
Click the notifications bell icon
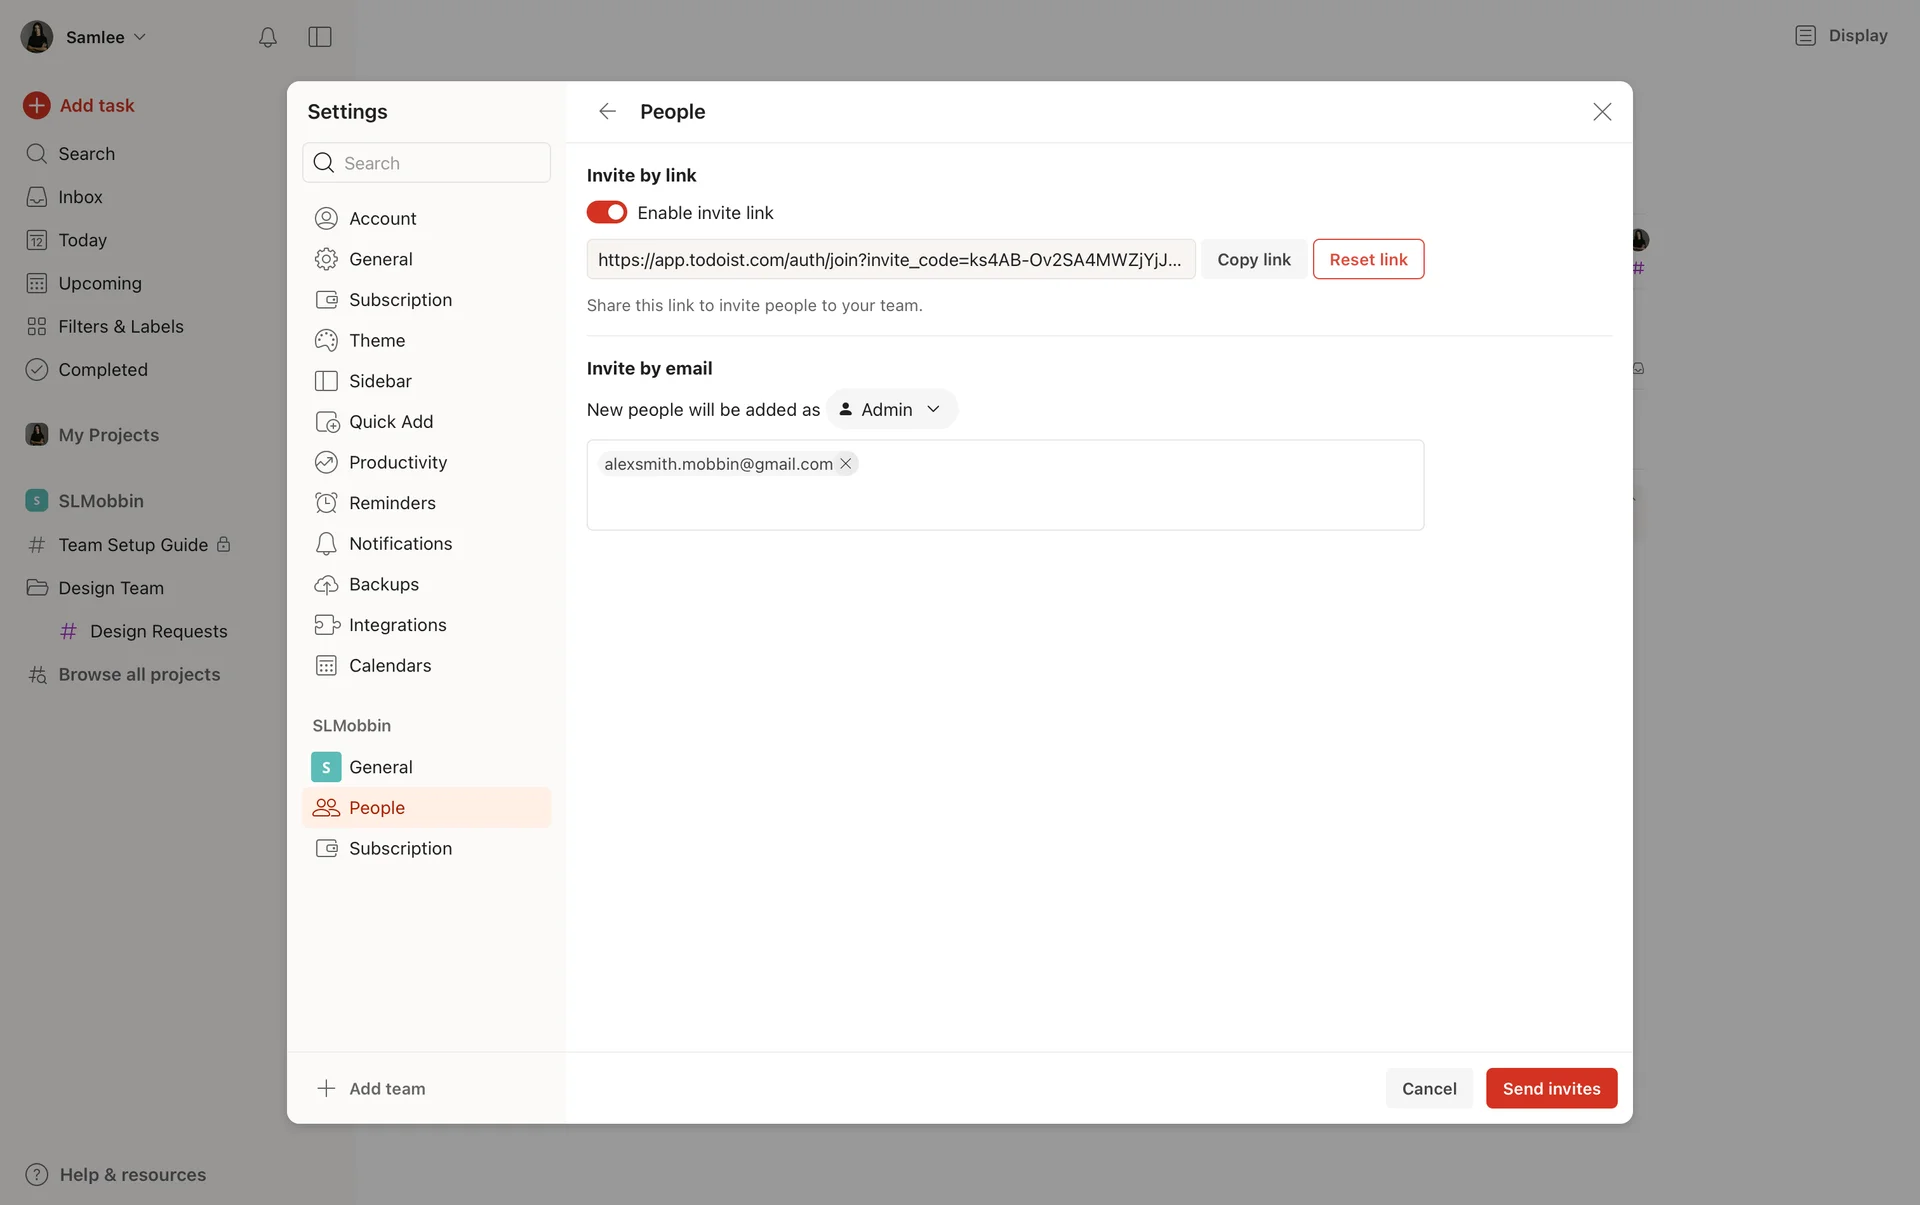click(267, 37)
